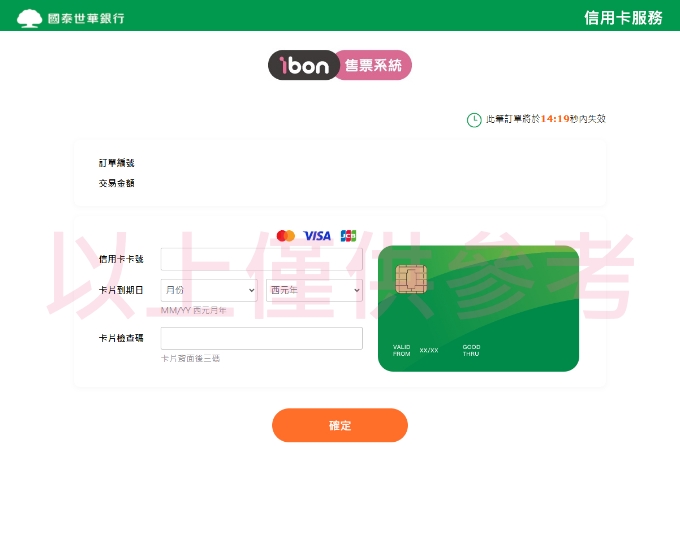680x545 pixels.
Task: Focus the 卡片檢查碼 security code field
Action: tap(262, 338)
